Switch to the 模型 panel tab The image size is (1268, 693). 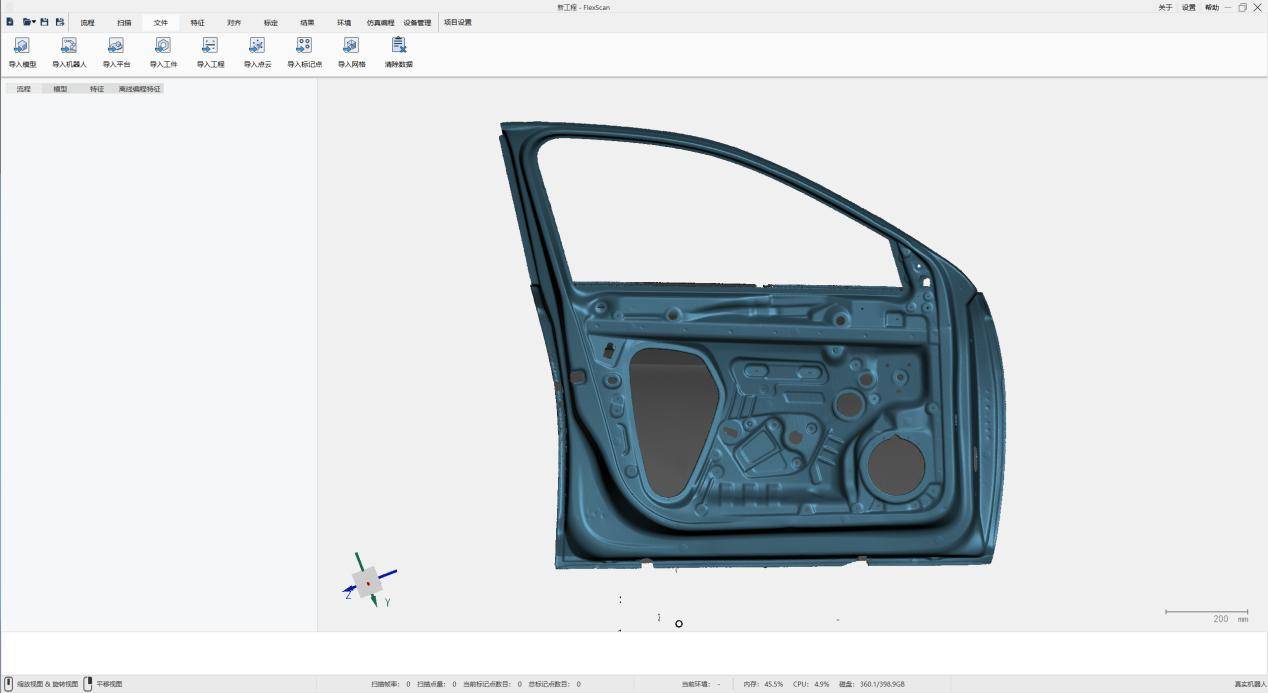[x=59, y=88]
